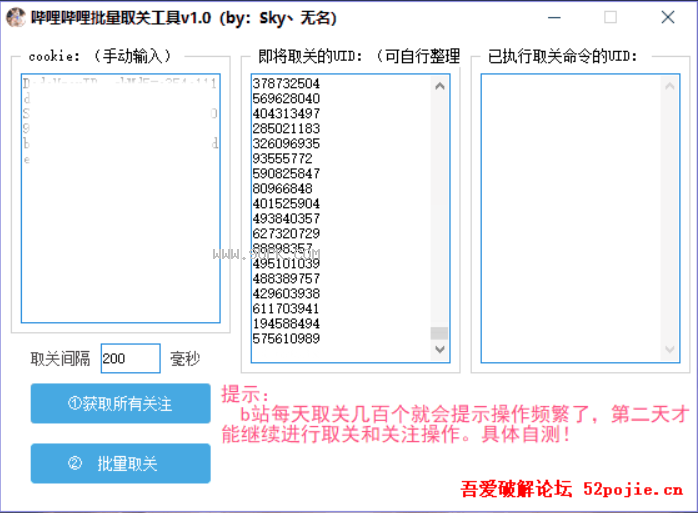Click down arrow of executed UID list scrollbar
The height and width of the screenshot is (513, 698).
click(x=670, y=349)
